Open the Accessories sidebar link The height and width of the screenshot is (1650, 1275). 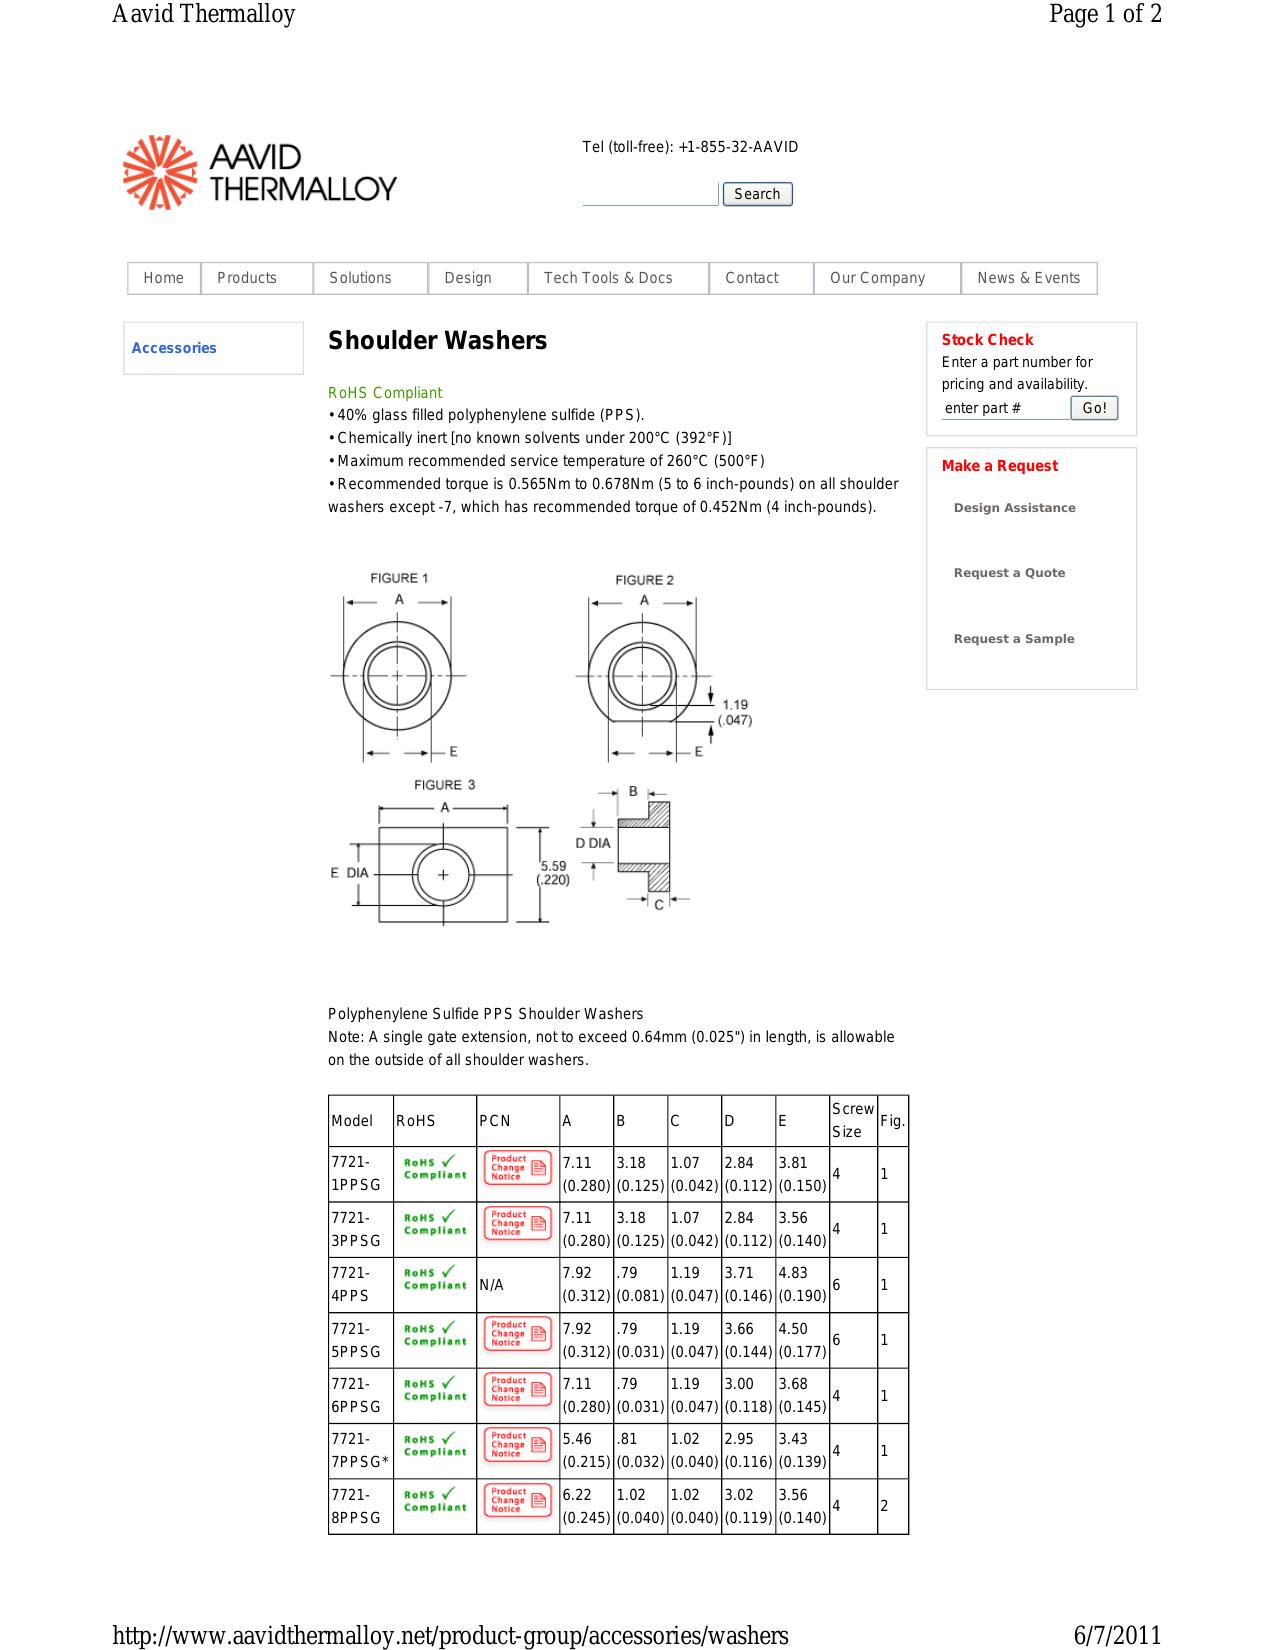(x=174, y=348)
